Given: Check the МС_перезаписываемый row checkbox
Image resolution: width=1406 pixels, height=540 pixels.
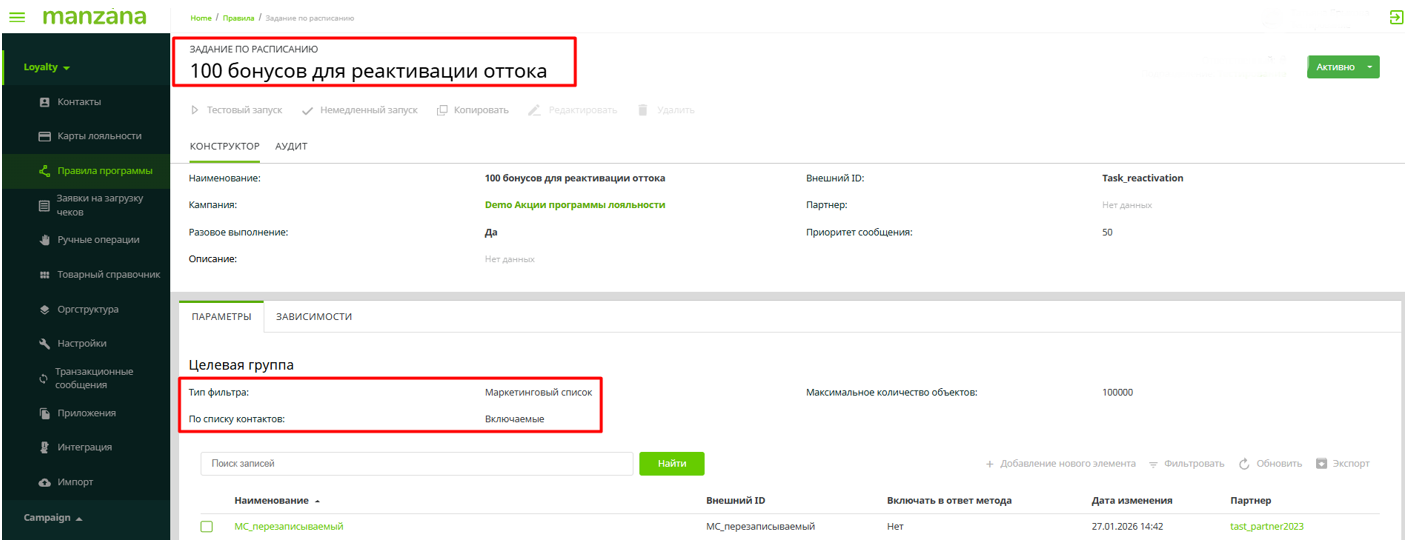Looking at the screenshot, I should [207, 526].
